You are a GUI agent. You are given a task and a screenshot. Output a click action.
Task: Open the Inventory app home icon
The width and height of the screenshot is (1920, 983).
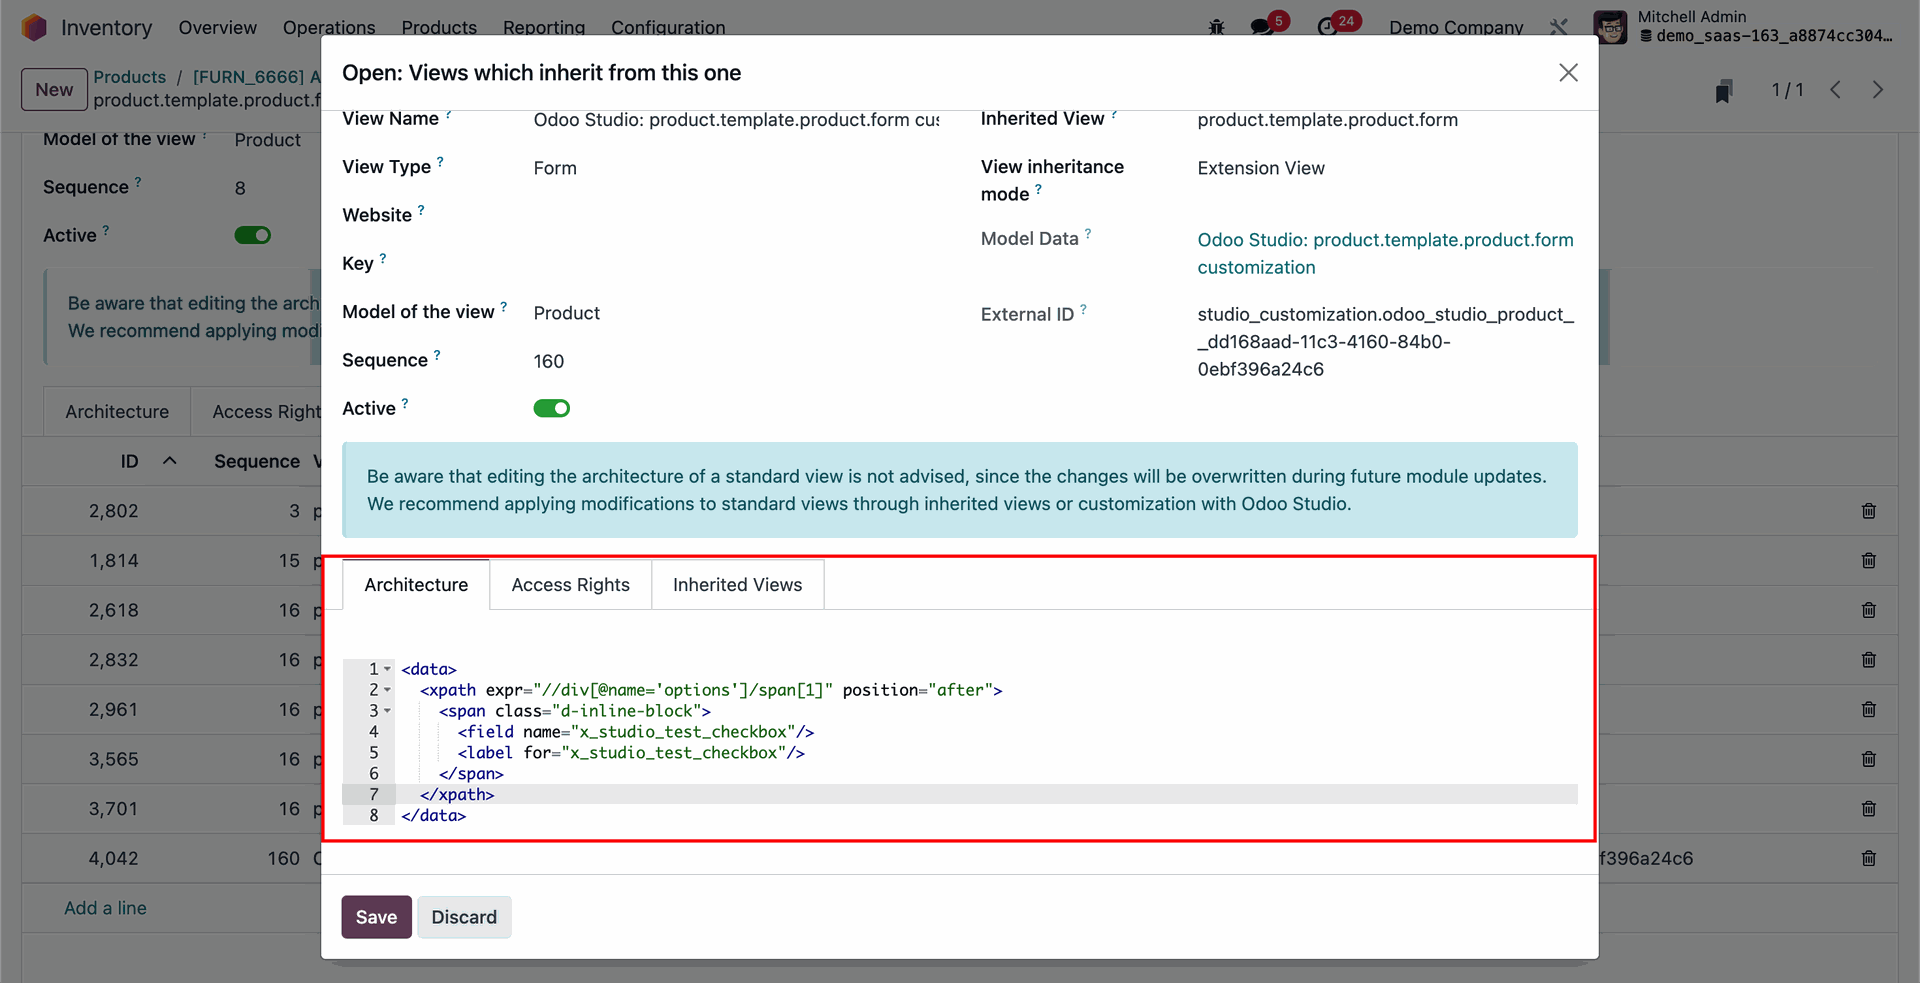(34, 27)
